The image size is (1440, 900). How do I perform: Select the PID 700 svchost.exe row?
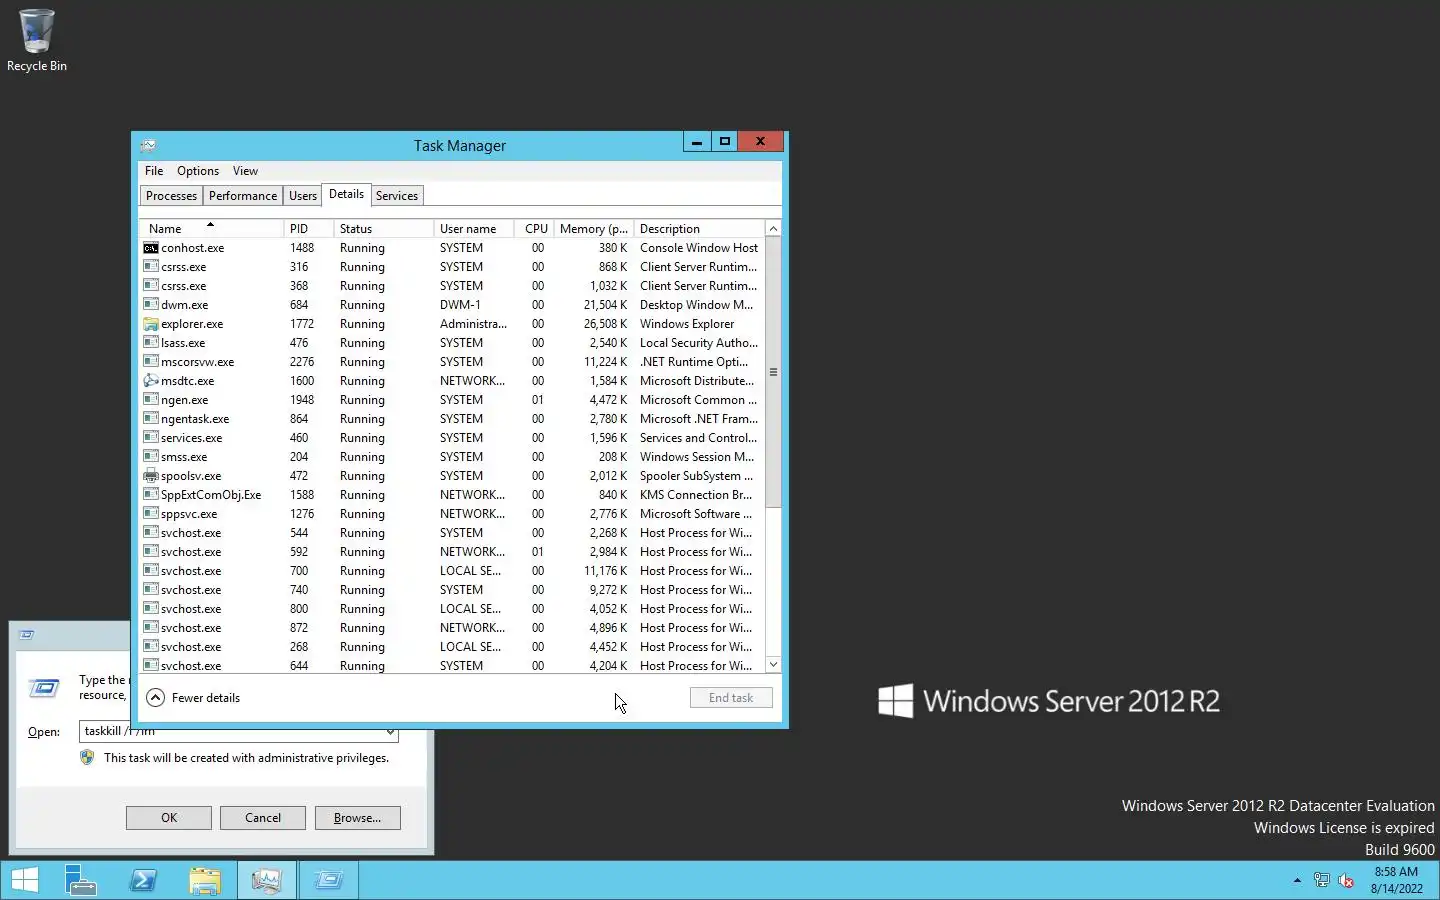pyautogui.click(x=452, y=571)
